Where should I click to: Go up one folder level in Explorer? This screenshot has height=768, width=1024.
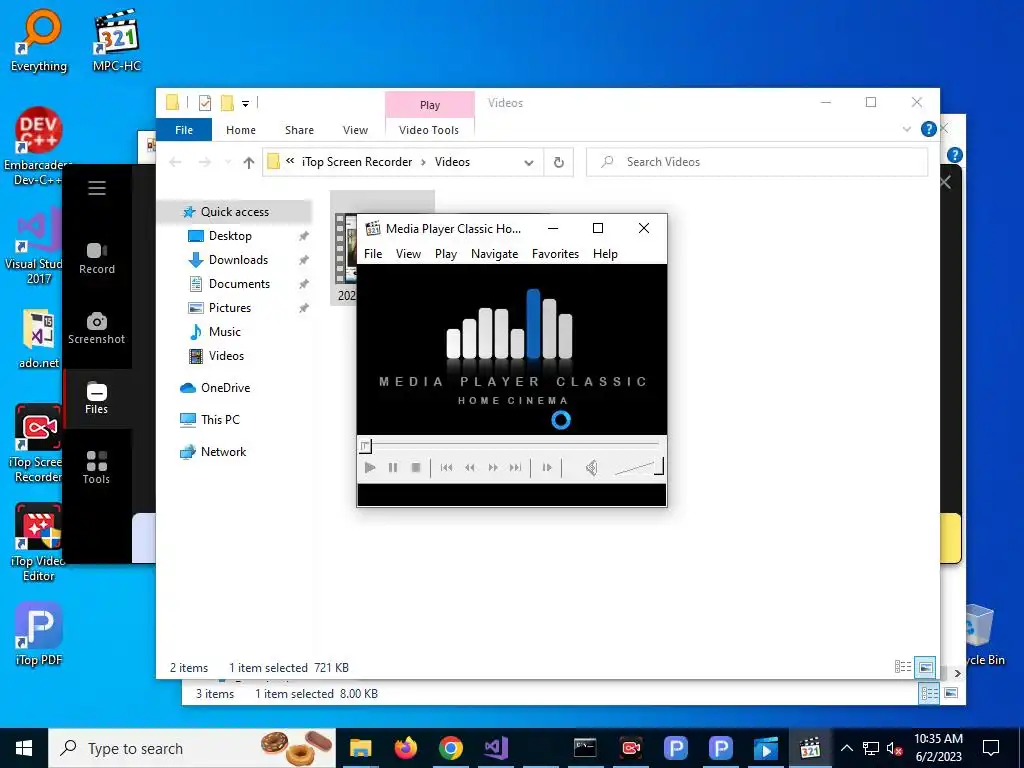pos(249,163)
